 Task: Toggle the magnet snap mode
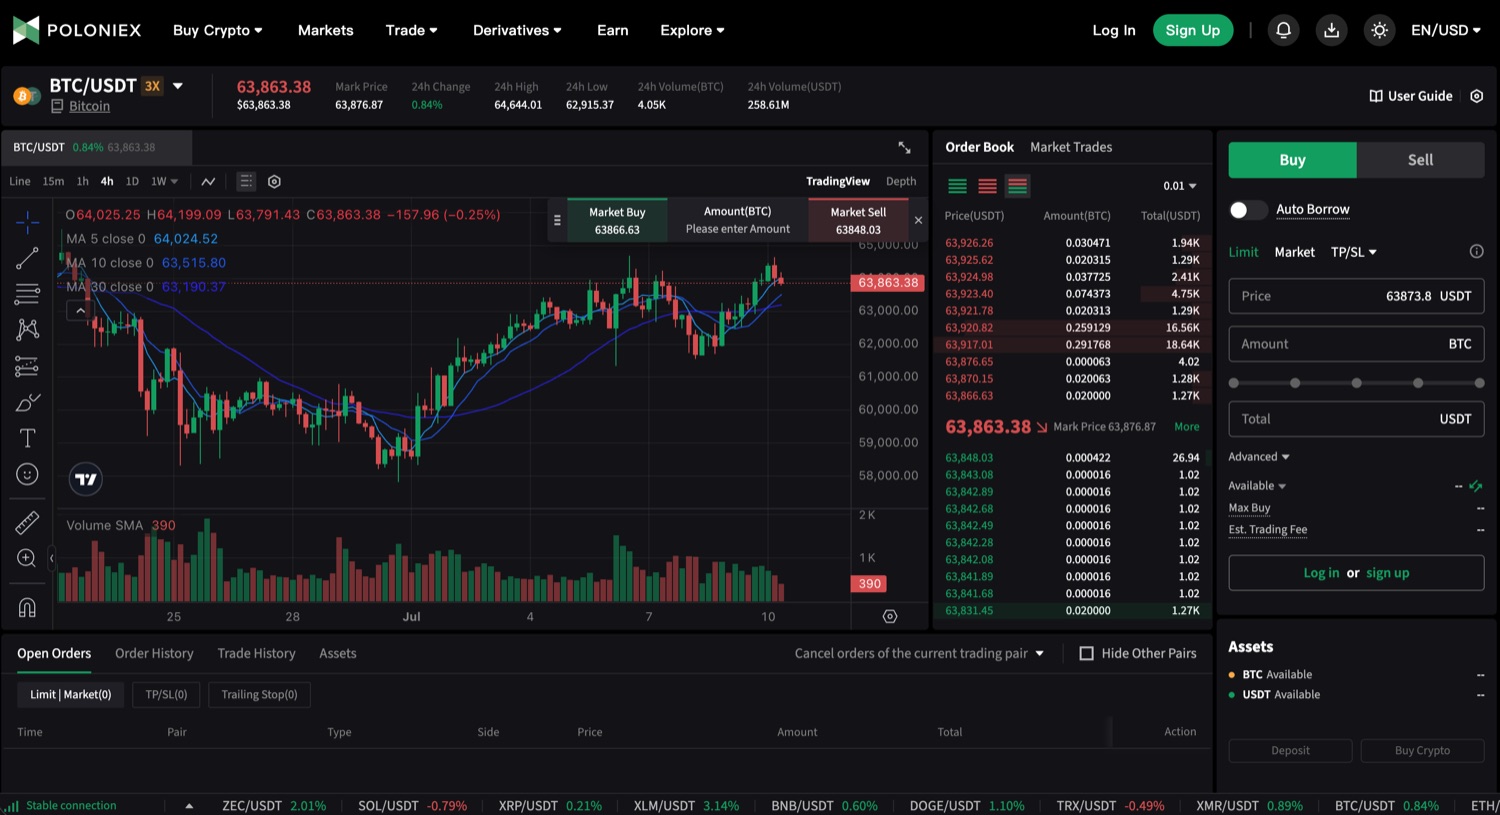pyautogui.click(x=27, y=607)
